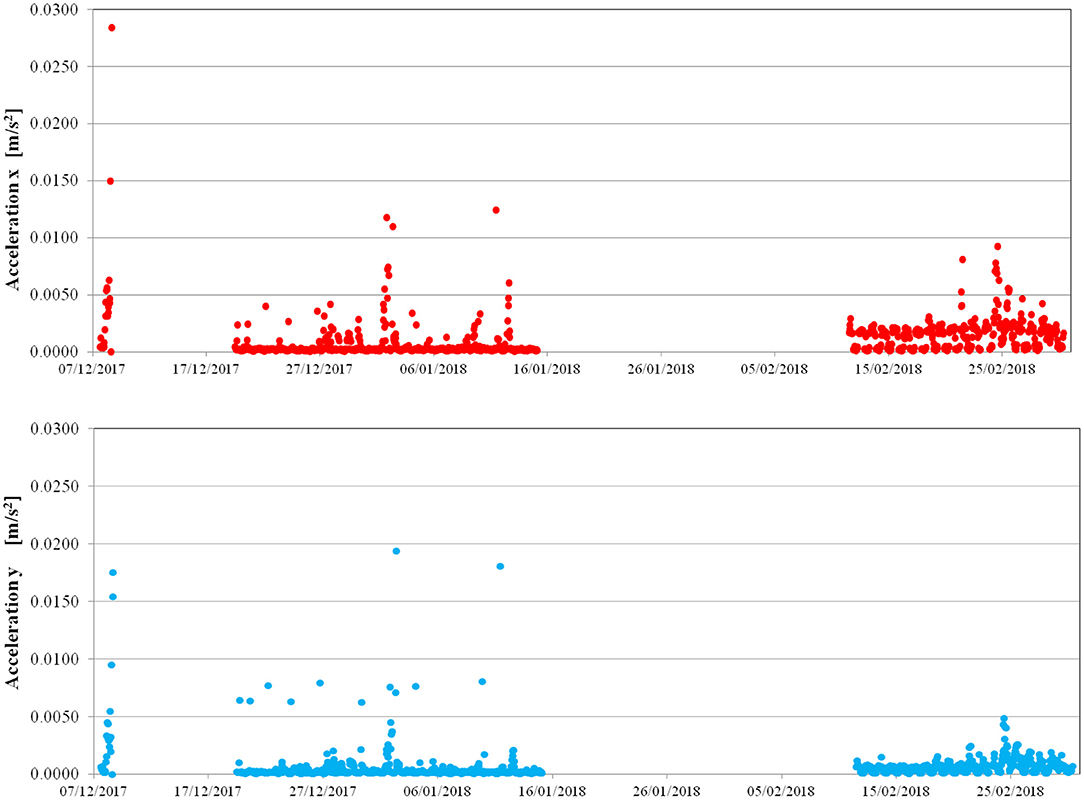The image size is (1084, 800).
Task: Click the red data point at 0.0150 level
Action: 111,181
